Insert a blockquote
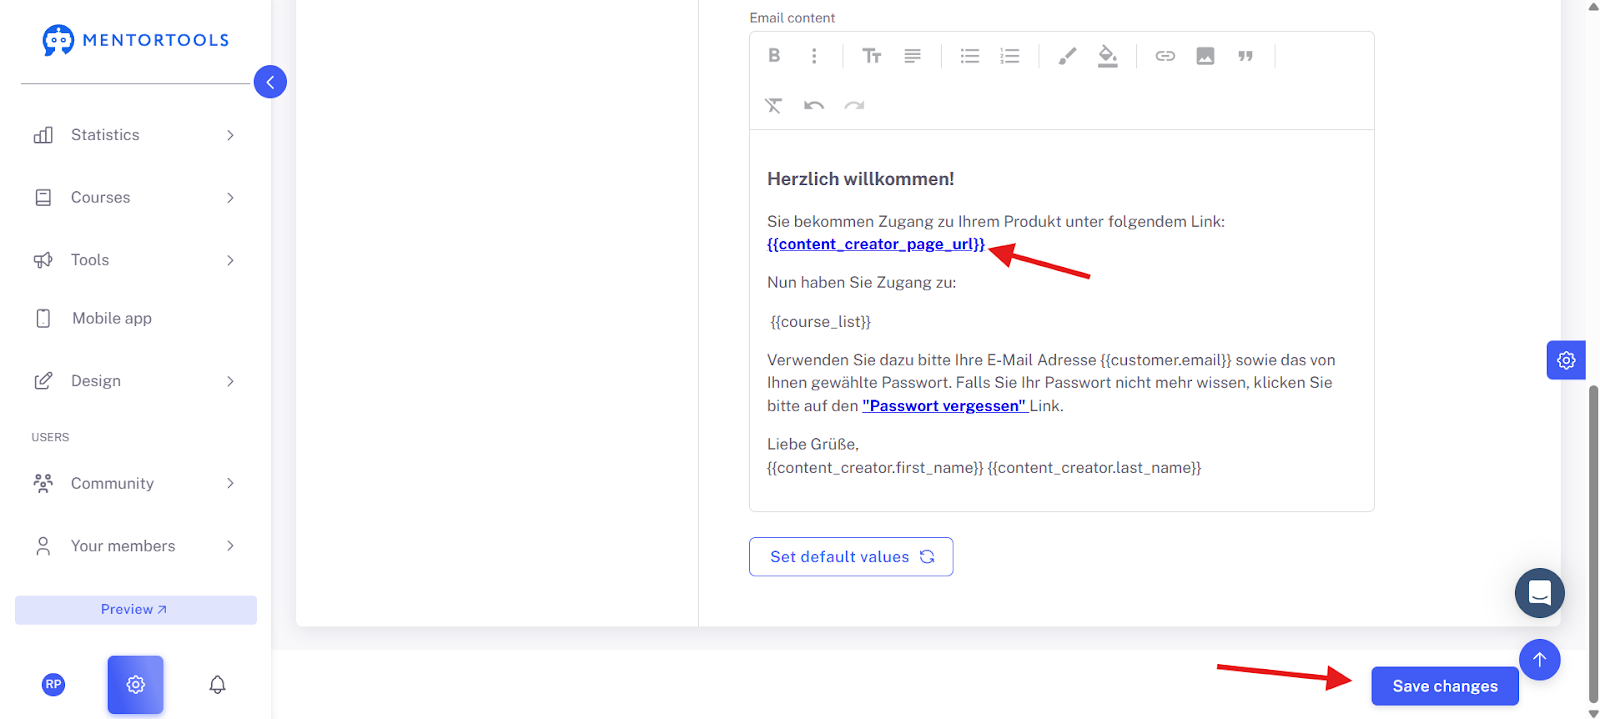 click(1245, 56)
